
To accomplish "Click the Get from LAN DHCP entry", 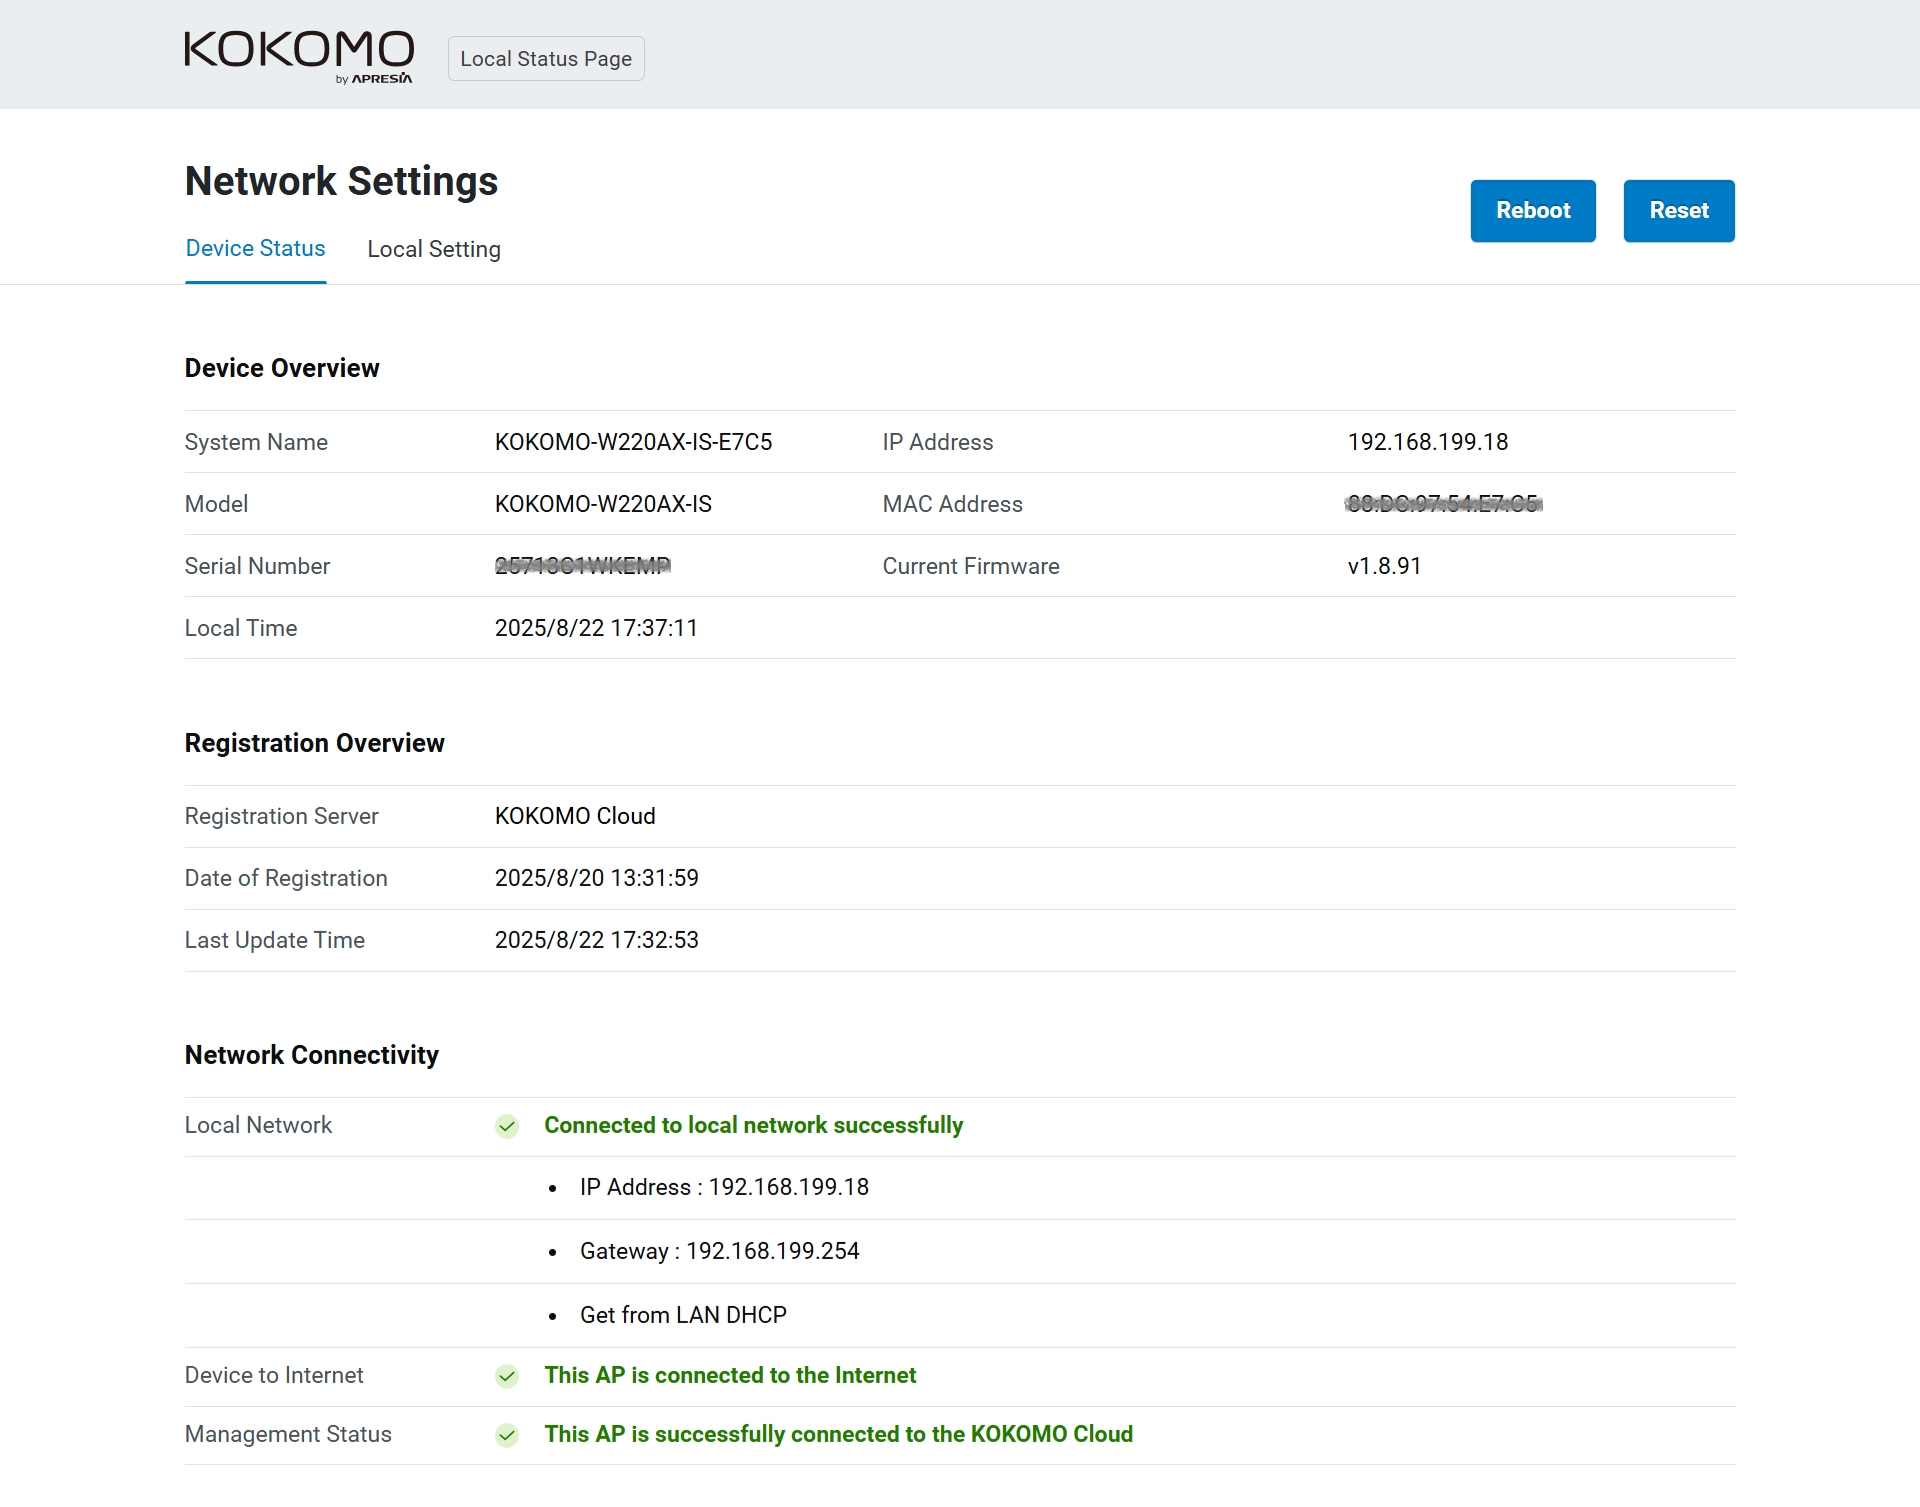I will [x=683, y=1315].
